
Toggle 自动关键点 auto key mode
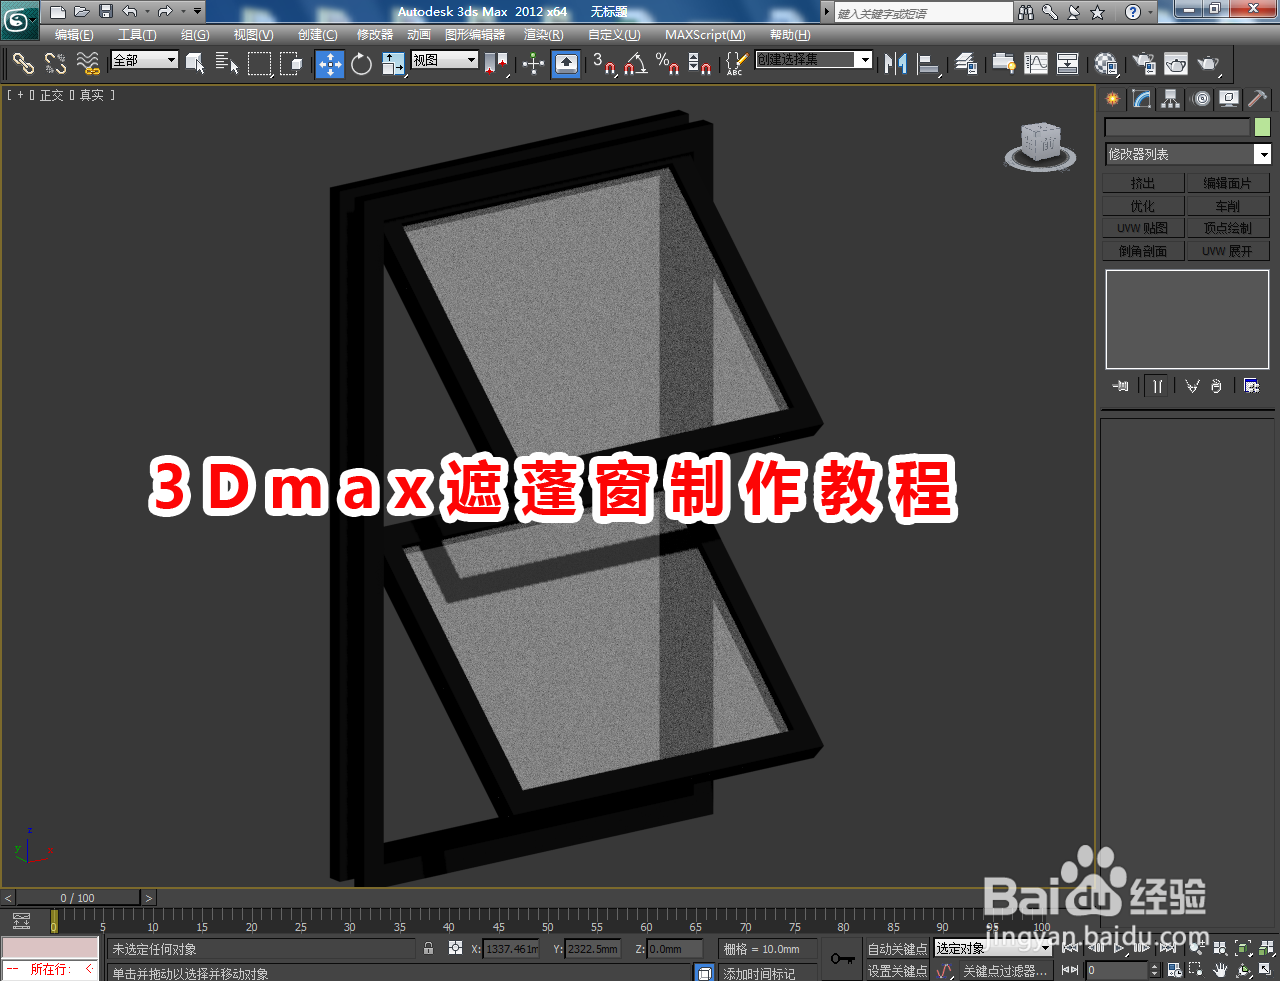pos(897,949)
